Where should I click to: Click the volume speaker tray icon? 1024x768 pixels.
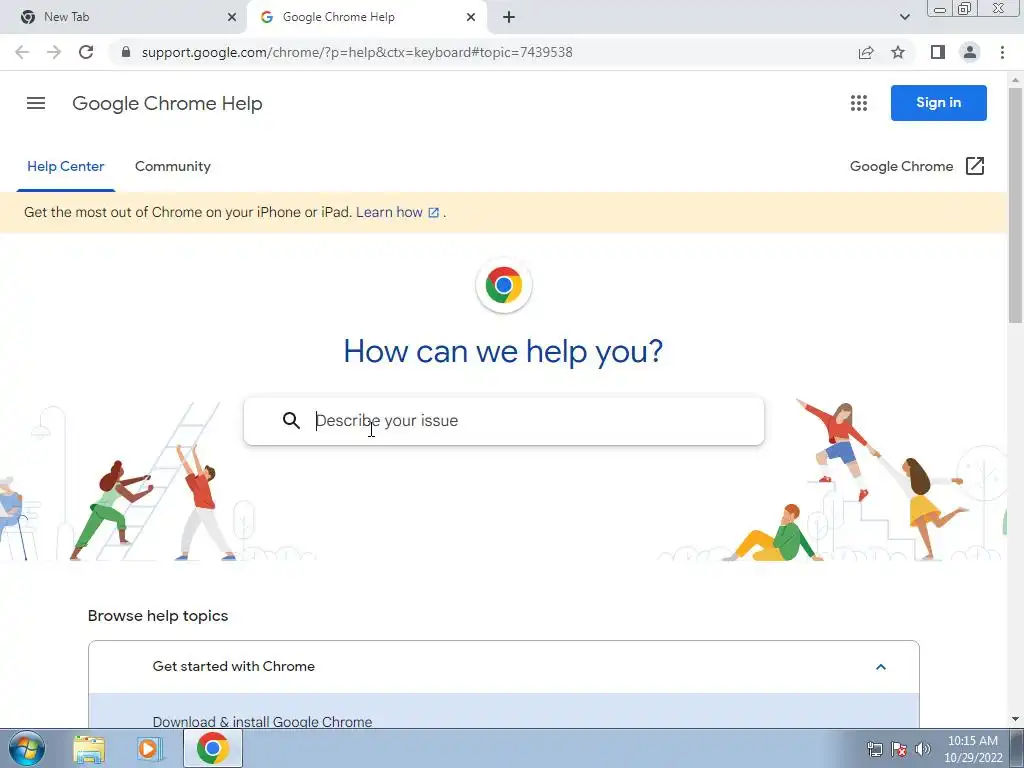[x=923, y=749]
